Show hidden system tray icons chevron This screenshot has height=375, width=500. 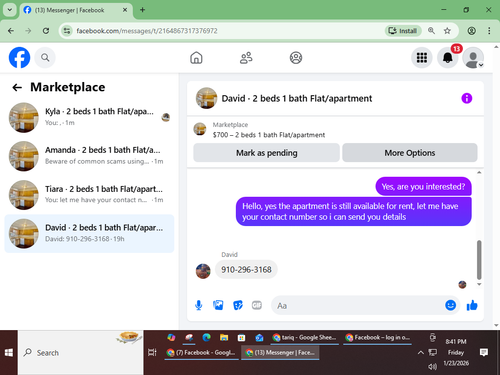click(421, 352)
